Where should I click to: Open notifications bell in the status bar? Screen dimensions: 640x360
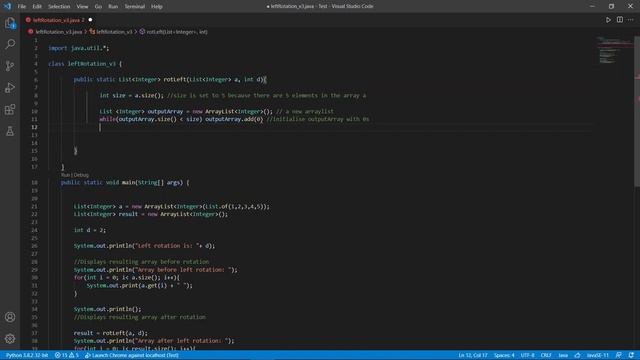click(631, 355)
